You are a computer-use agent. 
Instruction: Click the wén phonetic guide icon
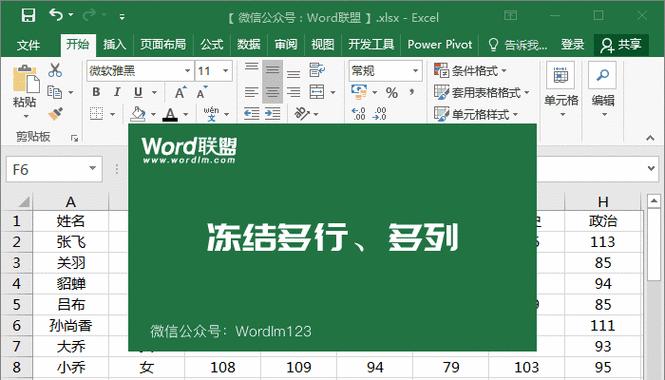[x=211, y=114]
